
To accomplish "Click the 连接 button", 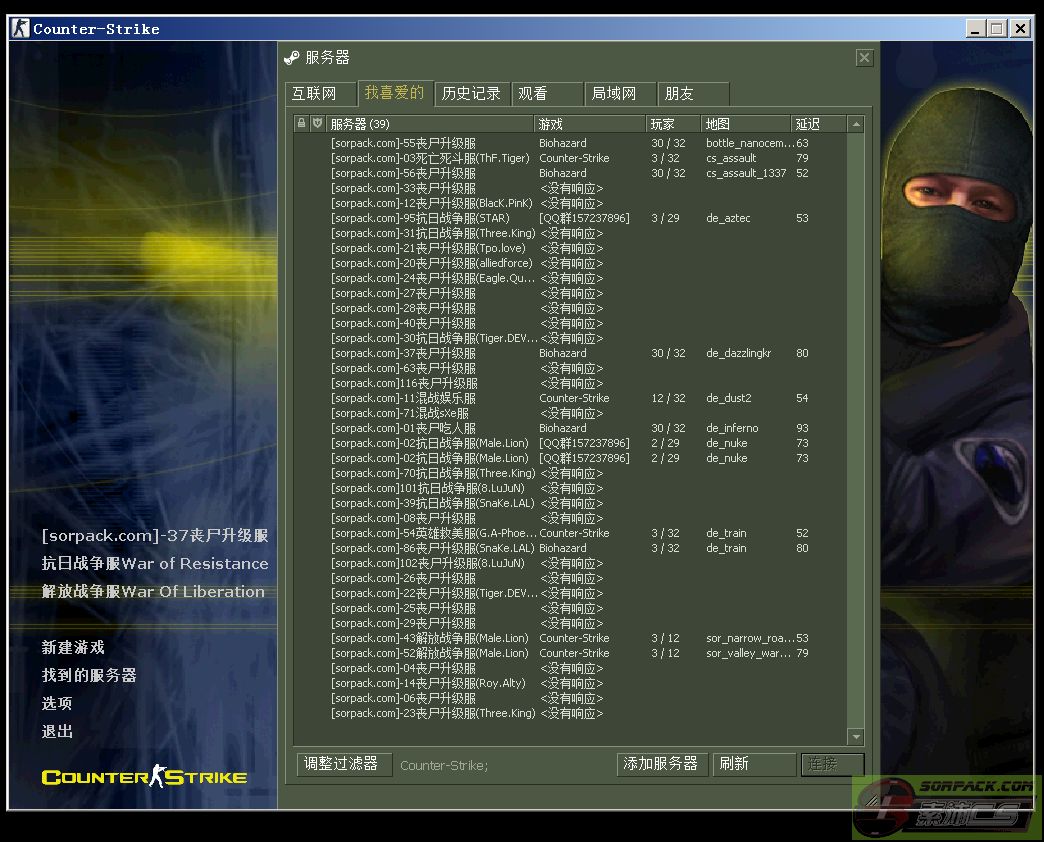I will click(x=832, y=764).
